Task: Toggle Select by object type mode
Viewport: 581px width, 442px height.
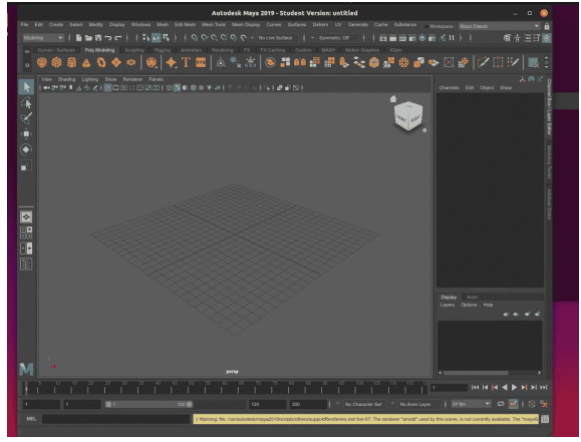Action: [156, 38]
